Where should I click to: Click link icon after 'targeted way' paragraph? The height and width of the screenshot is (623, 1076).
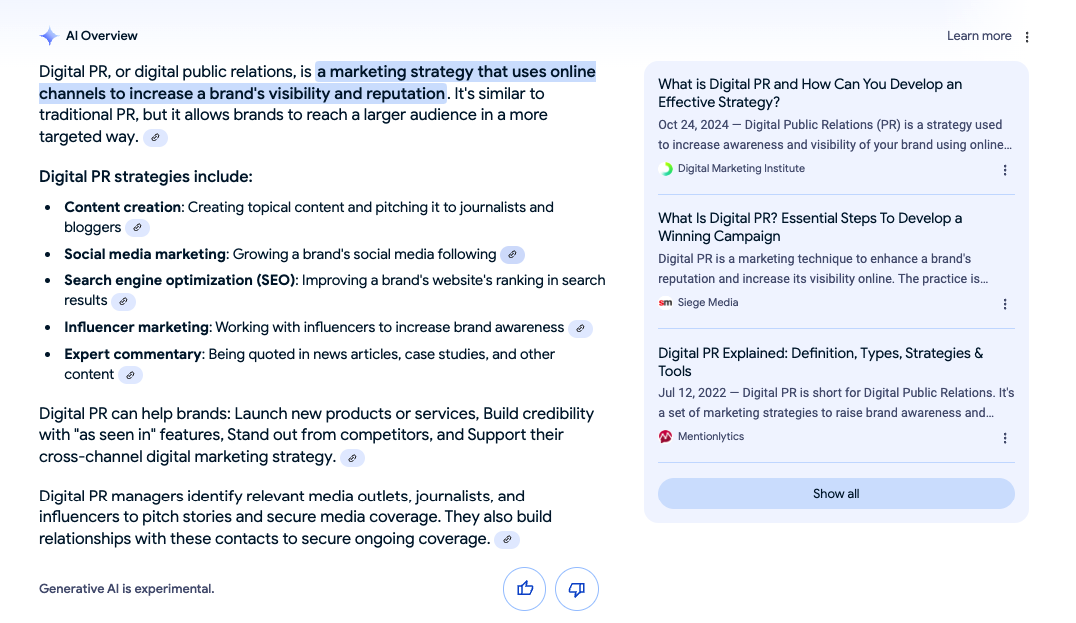[155, 138]
